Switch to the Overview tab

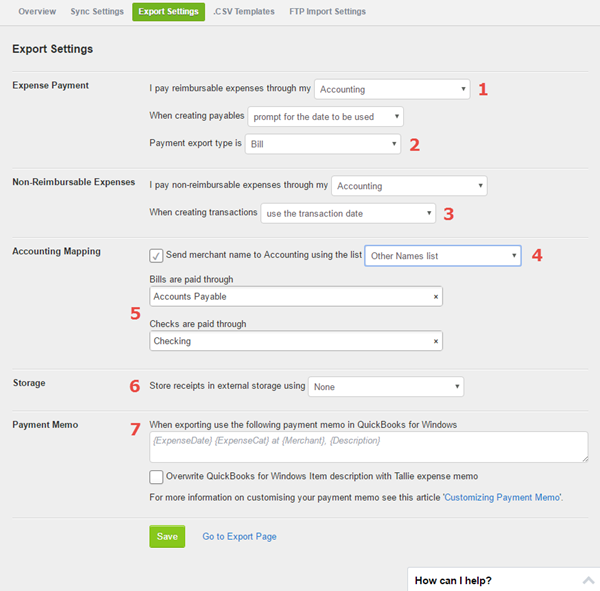pos(37,11)
